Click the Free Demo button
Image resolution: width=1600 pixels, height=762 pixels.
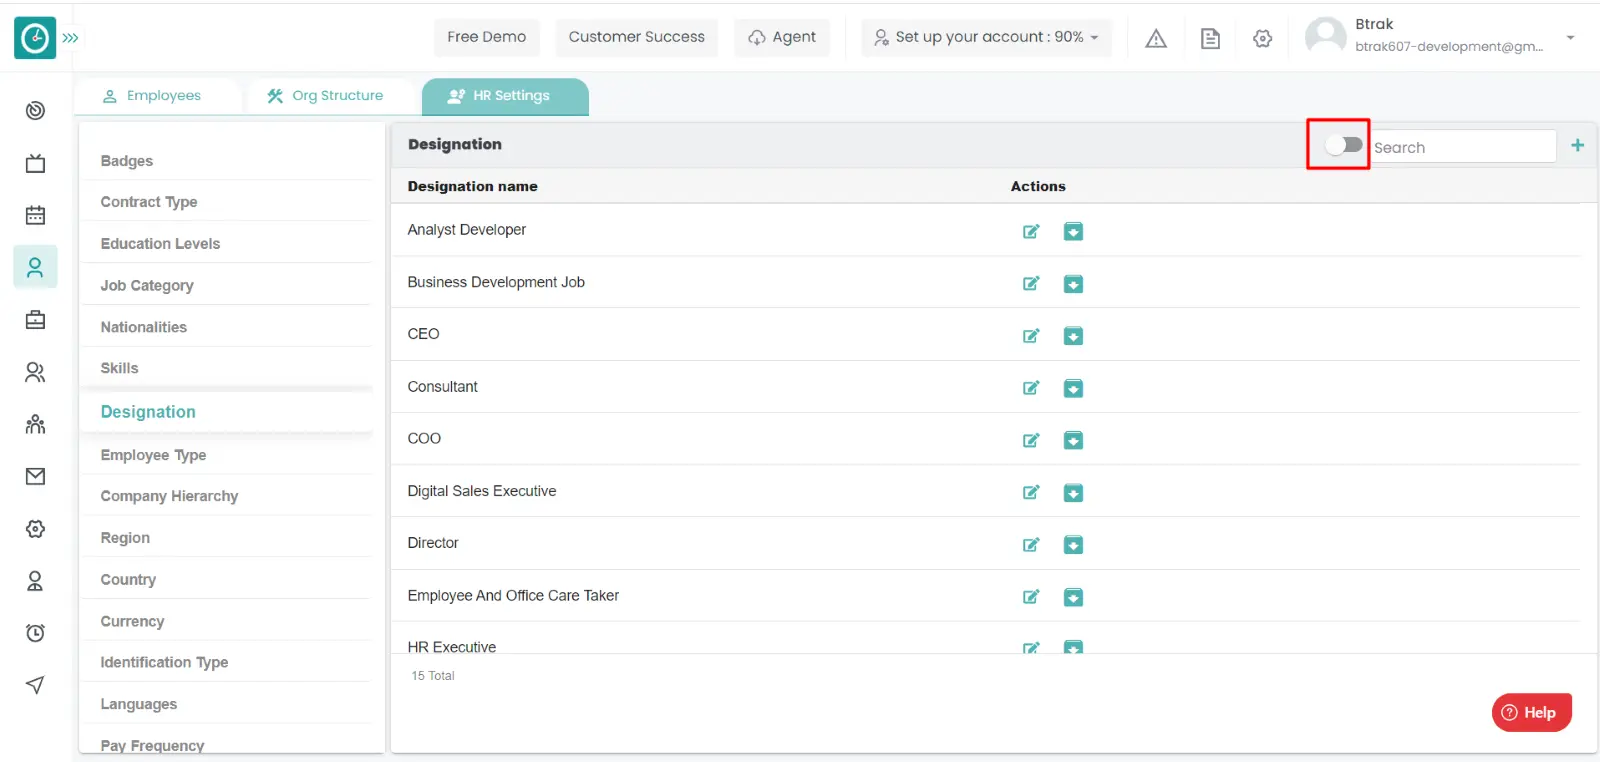[486, 37]
